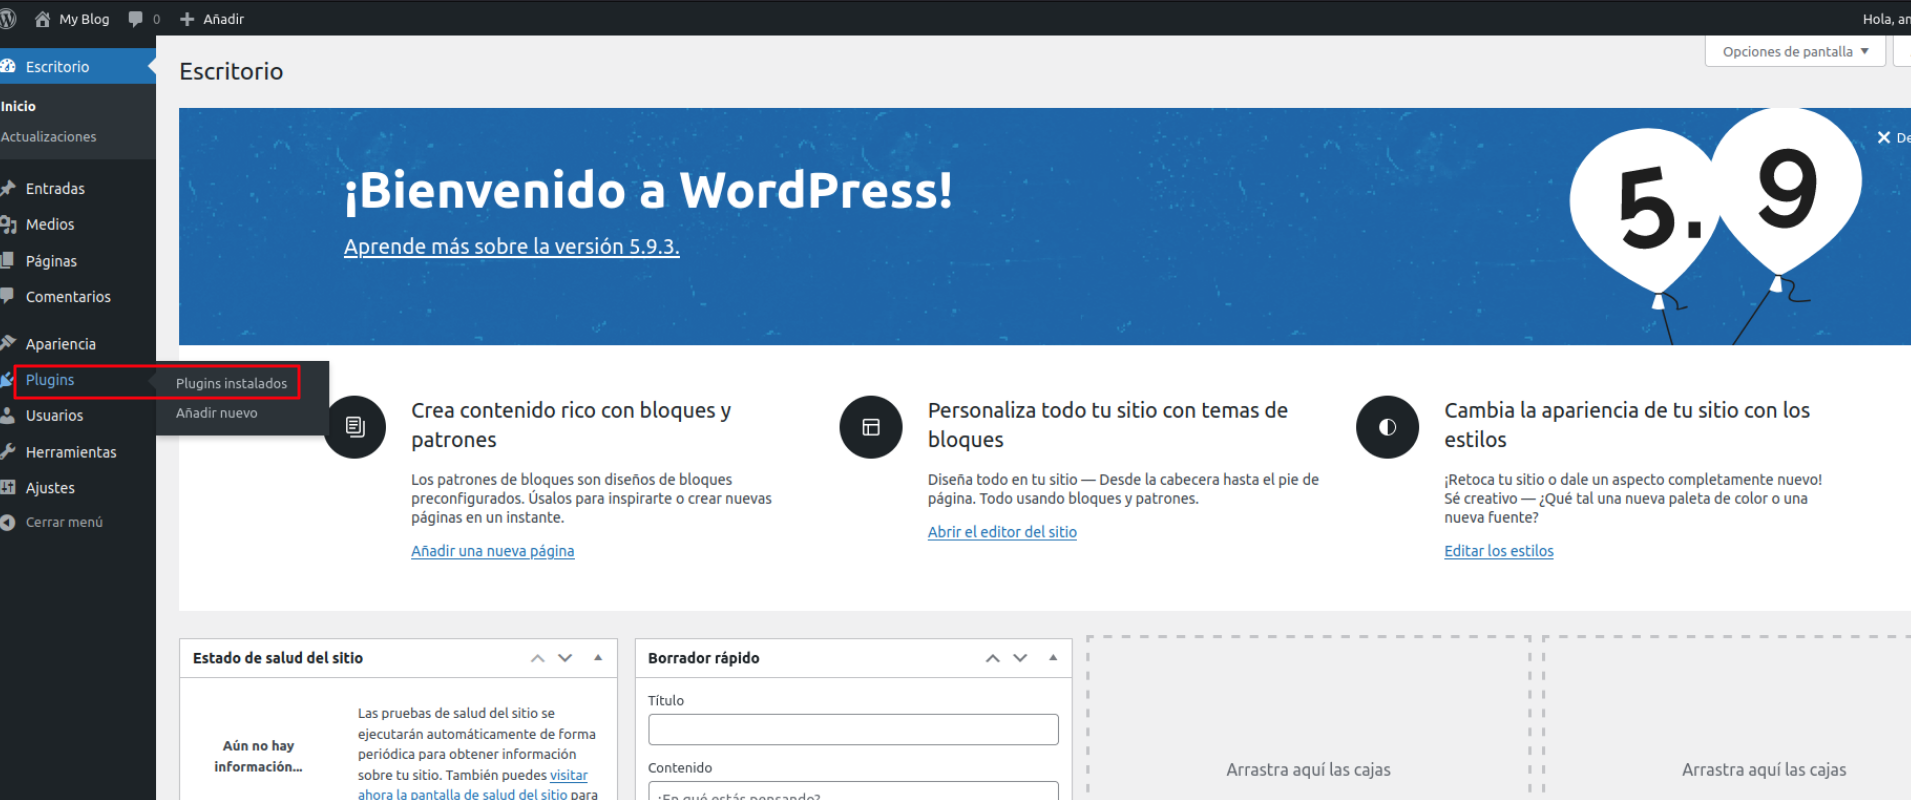
Task: Click Añadir in the admin bar
Action: pyautogui.click(x=223, y=19)
